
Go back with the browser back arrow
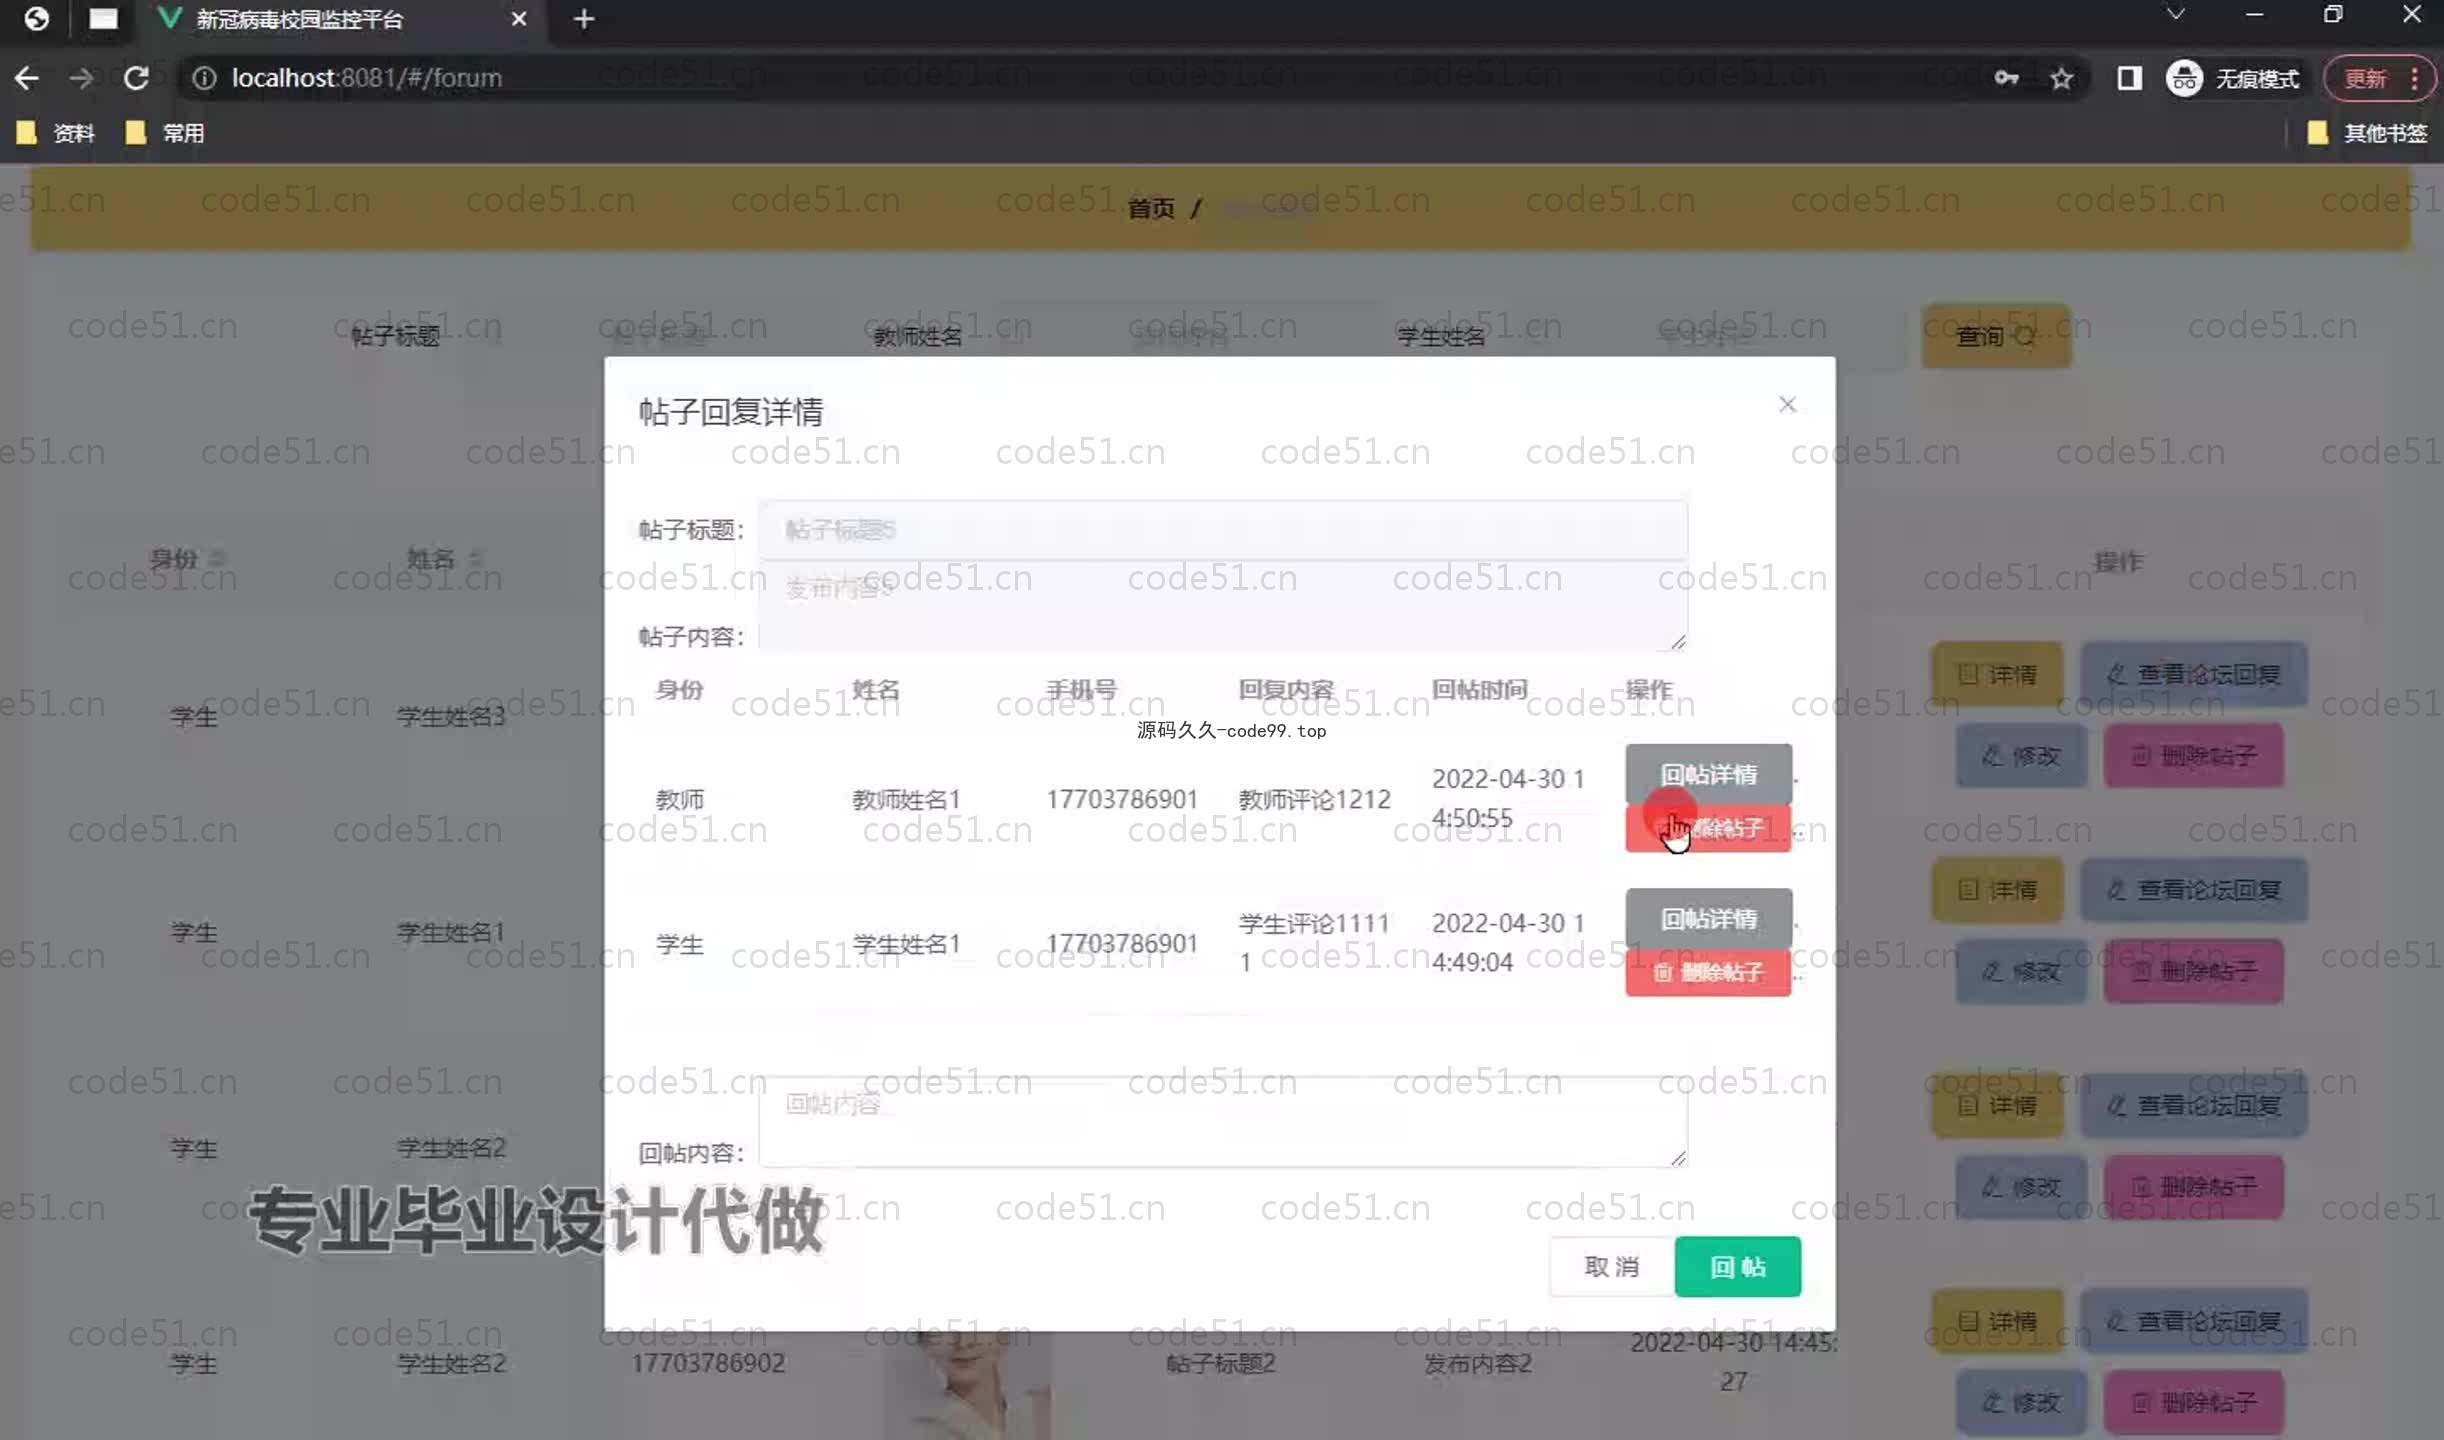pyautogui.click(x=27, y=78)
